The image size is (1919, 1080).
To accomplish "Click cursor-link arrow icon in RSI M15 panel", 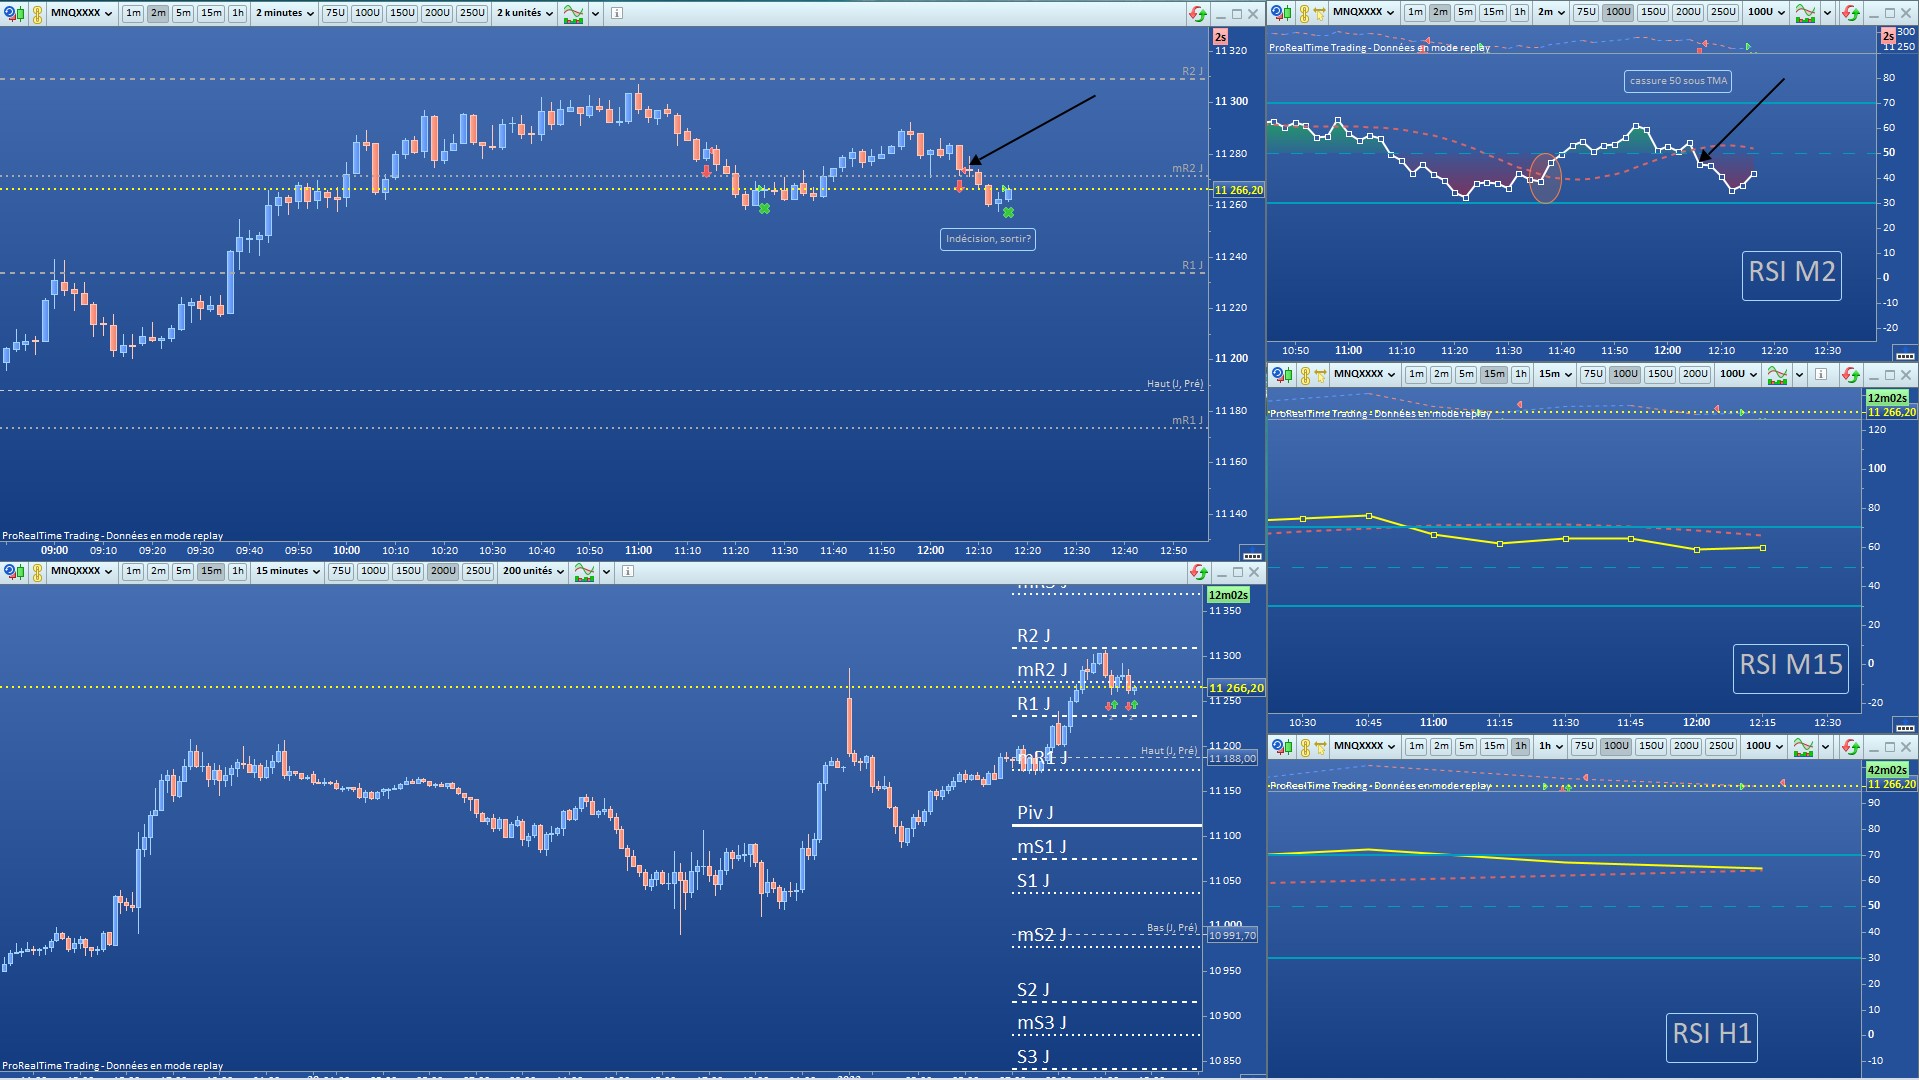I will click(1320, 374).
